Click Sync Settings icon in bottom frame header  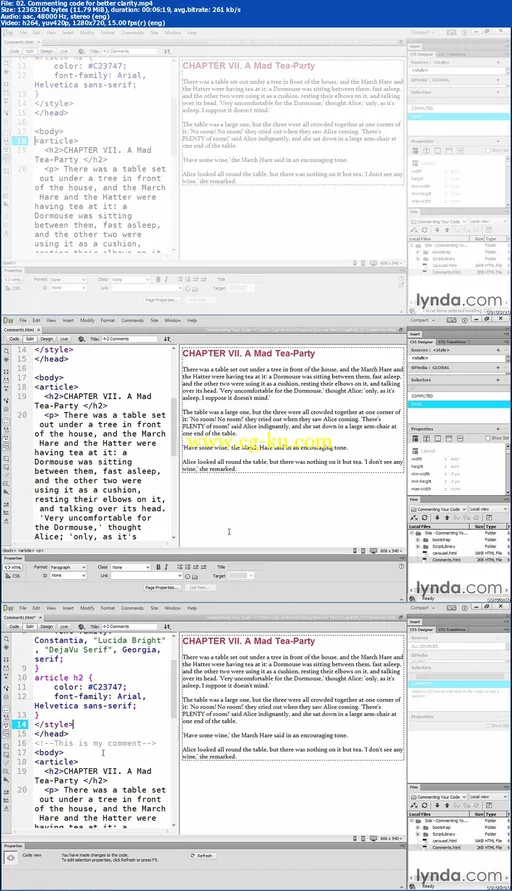point(452,607)
